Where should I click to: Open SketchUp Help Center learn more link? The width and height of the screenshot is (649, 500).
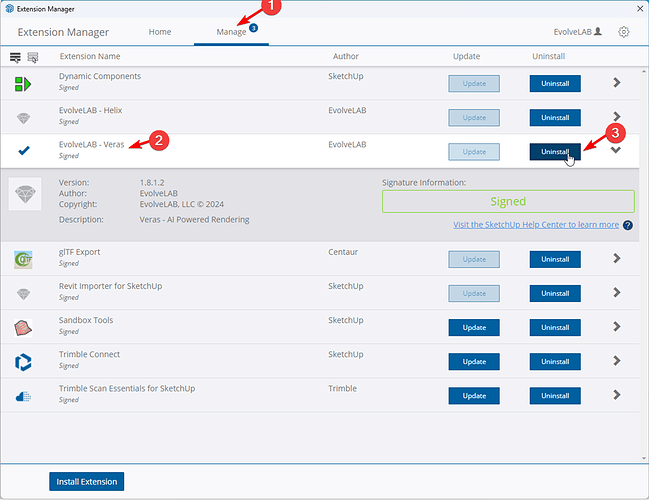(x=536, y=225)
